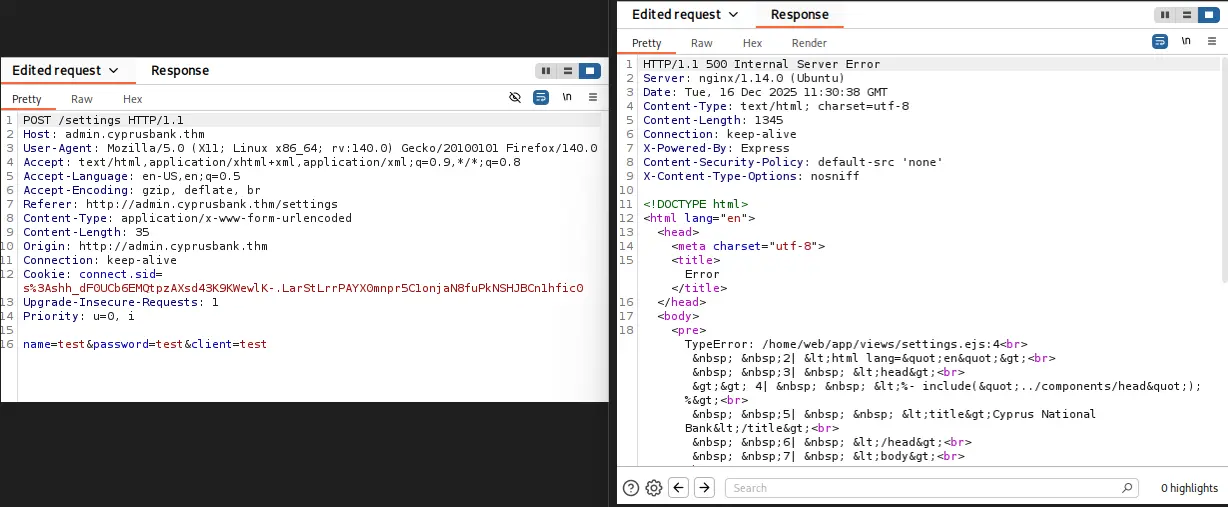This screenshot has width=1228, height=507.
Task: Switch to Render tab in response
Action: pos(809,43)
